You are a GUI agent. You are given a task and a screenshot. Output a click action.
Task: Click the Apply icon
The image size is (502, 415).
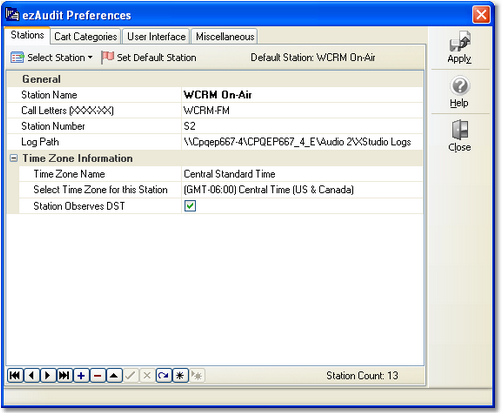(x=460, y=42)
